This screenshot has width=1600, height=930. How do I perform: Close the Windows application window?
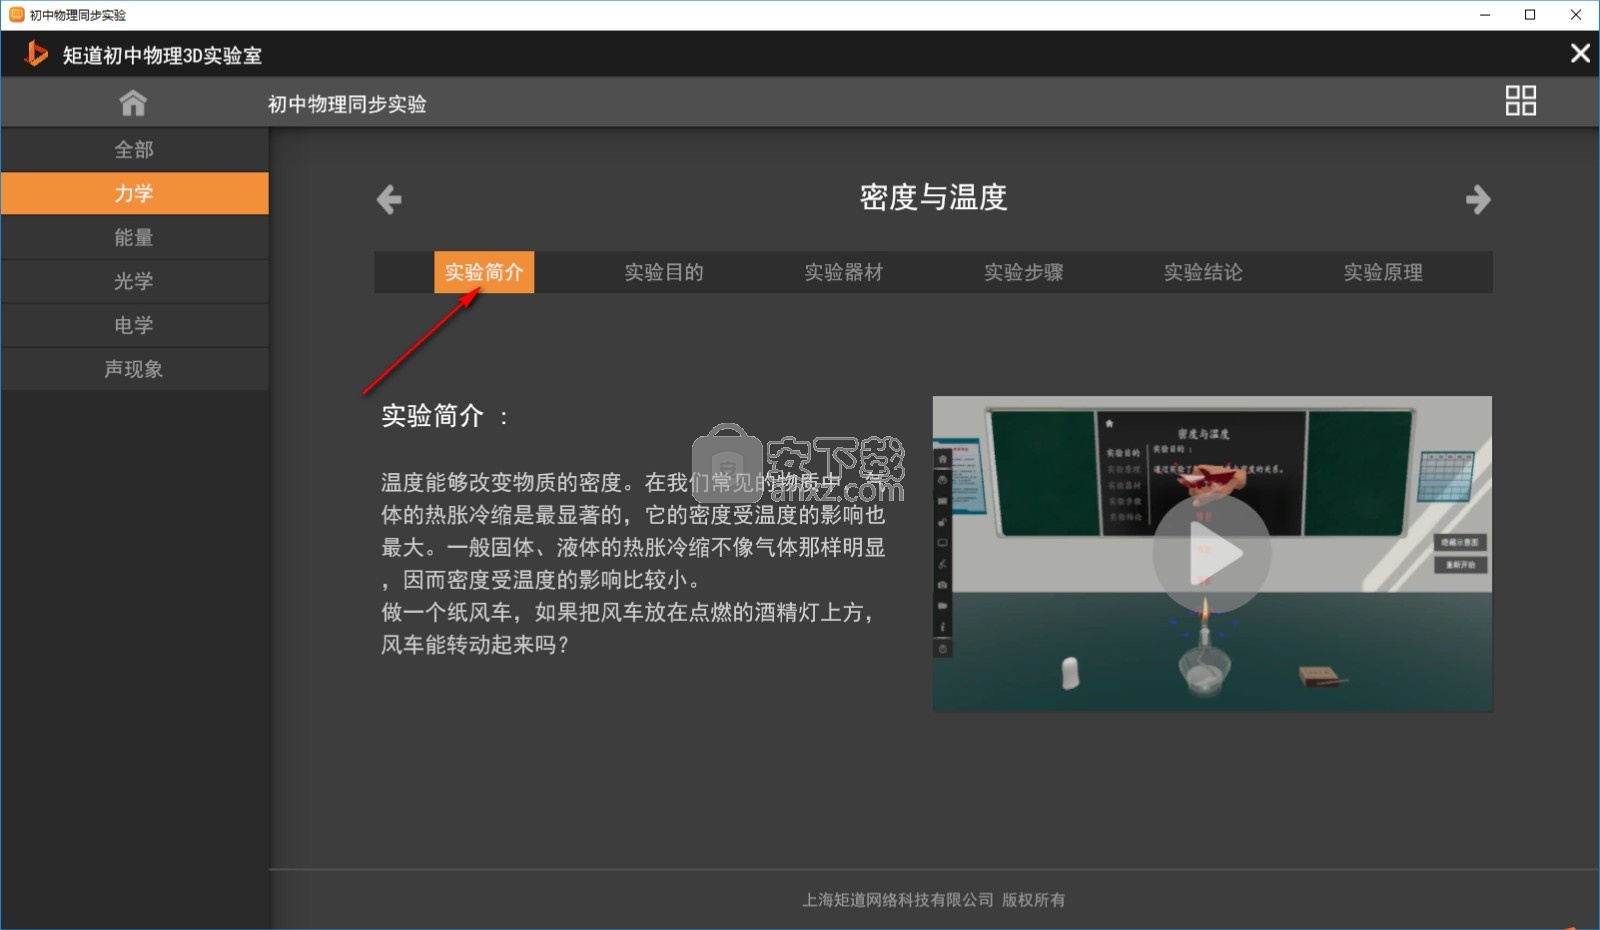(x=1576, y=15)
